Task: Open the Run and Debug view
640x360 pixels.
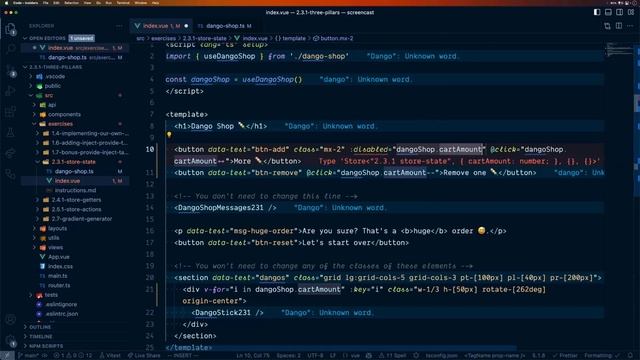Action: click(x=10, y=91)
